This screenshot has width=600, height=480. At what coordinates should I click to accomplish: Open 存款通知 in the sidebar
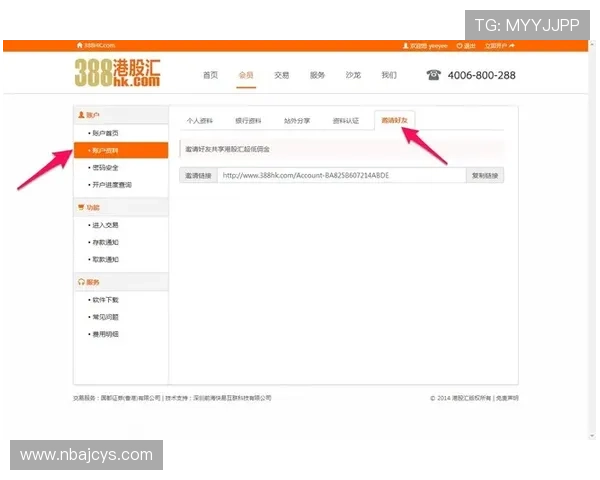pyautogui.click(x=105, y=242)
